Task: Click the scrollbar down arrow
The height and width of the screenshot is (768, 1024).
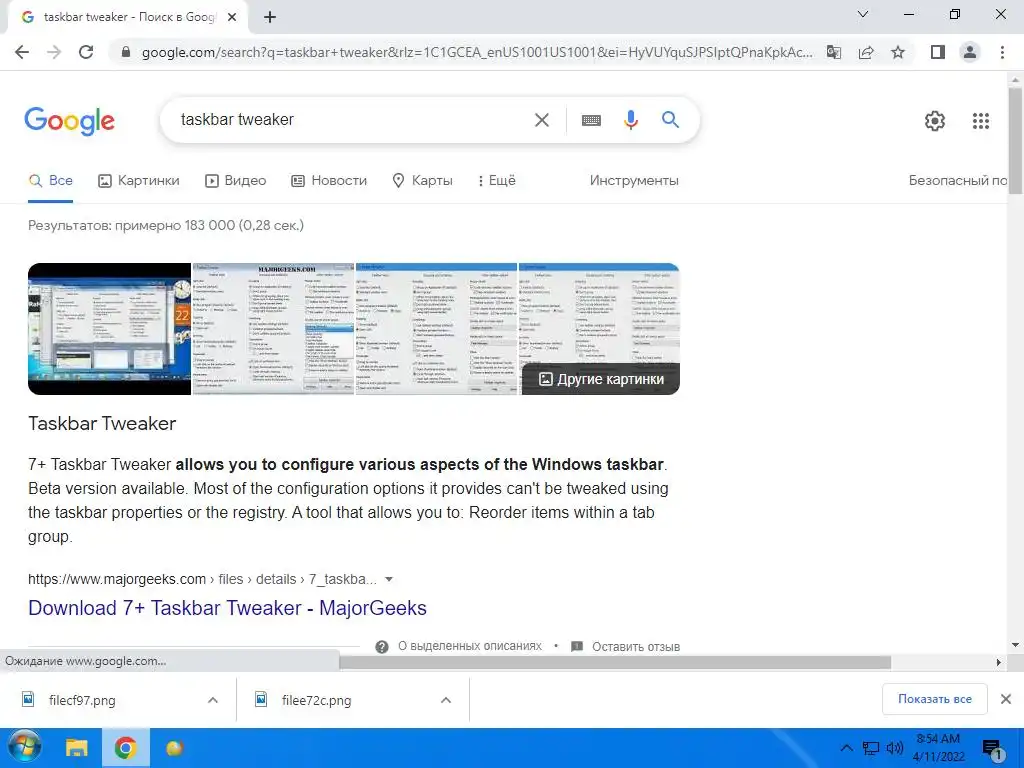Action: 1015,645
